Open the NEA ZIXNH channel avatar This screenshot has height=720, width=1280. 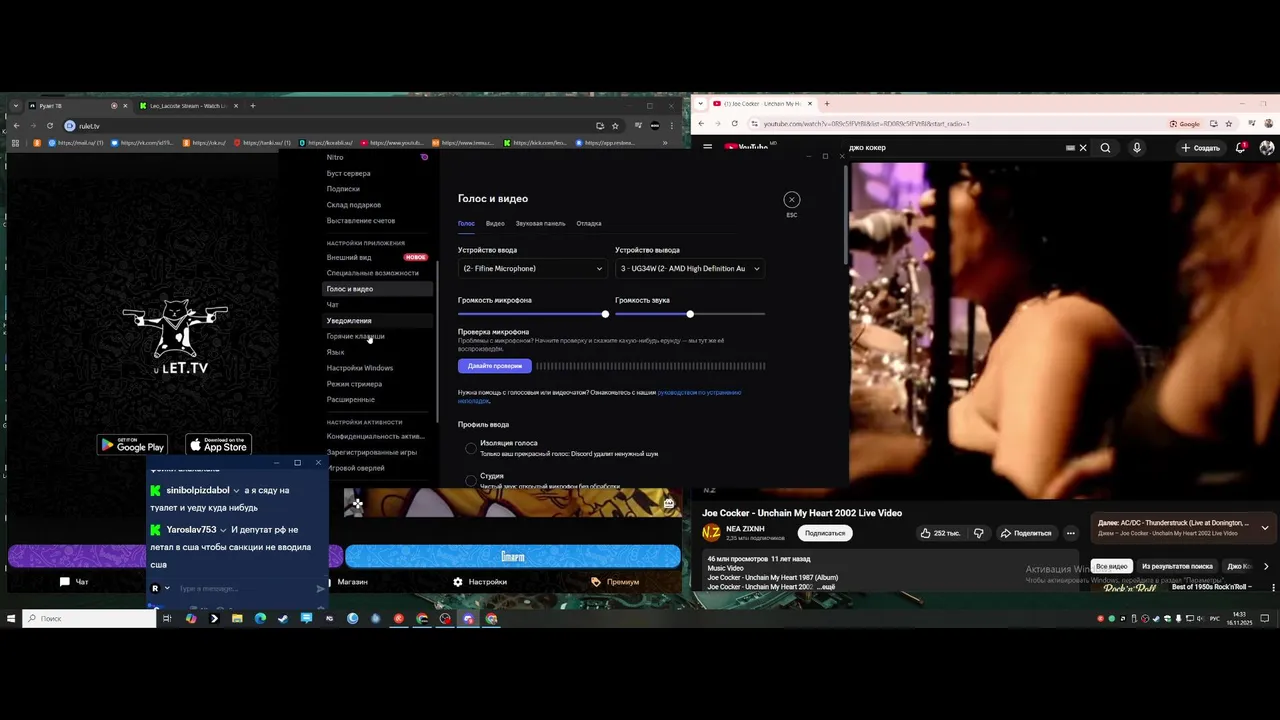click(711, 533)
